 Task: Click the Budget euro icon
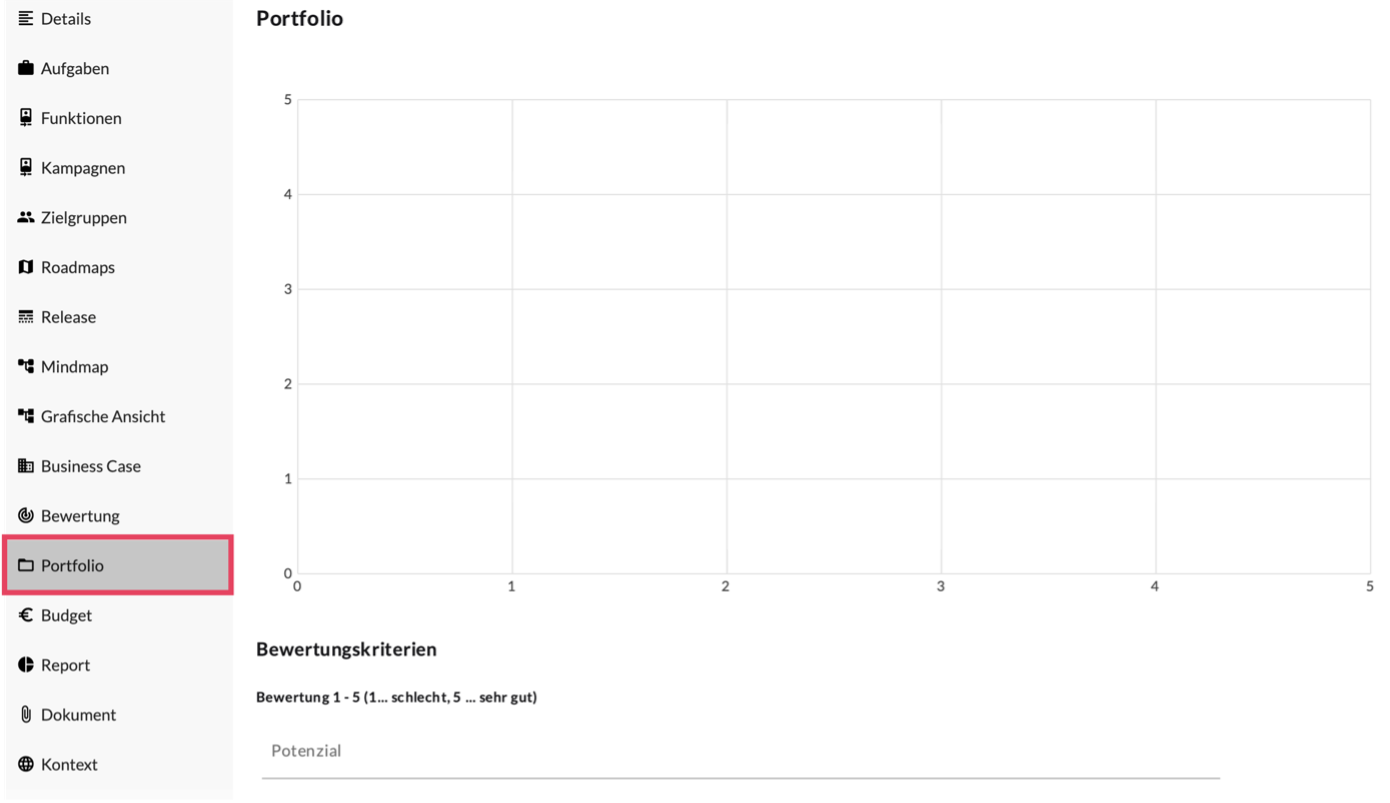pos(26,616)
